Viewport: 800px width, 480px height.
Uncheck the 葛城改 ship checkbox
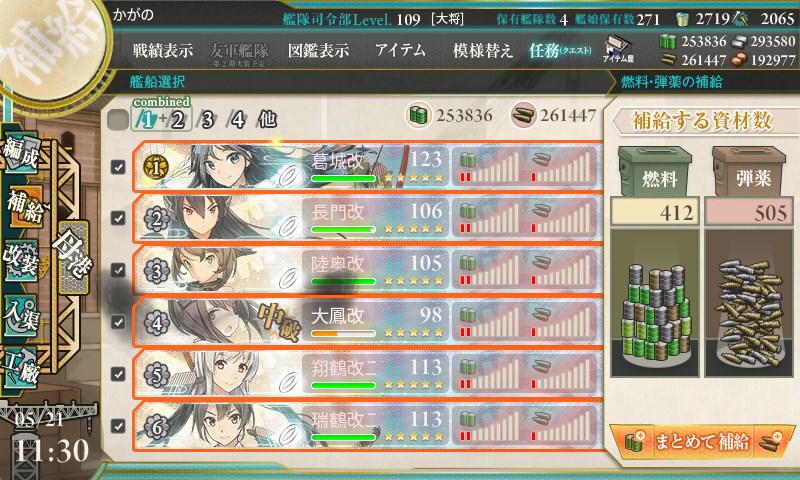(118, 167)
